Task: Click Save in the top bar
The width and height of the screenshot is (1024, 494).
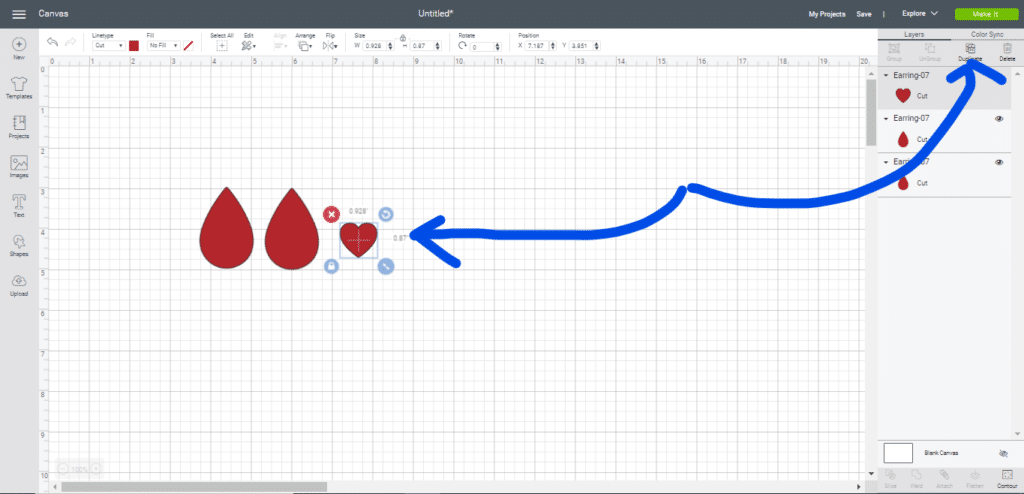Action: tap(863, 14)
